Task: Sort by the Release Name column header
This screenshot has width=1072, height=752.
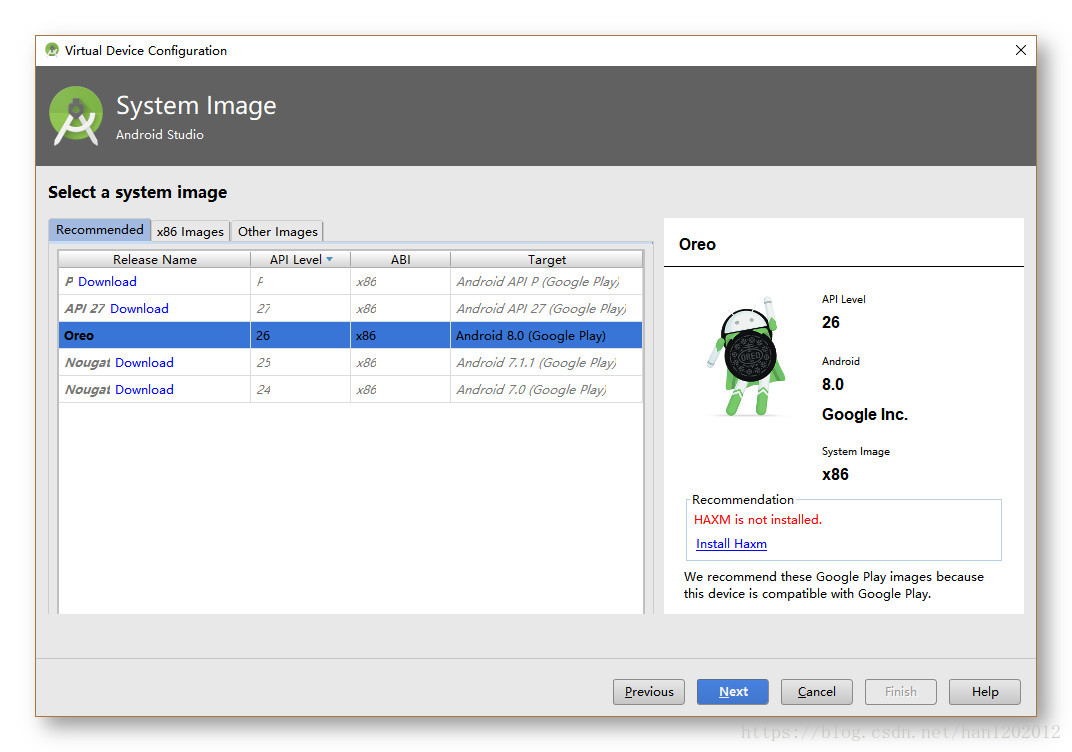Action: tap(155, 259)
